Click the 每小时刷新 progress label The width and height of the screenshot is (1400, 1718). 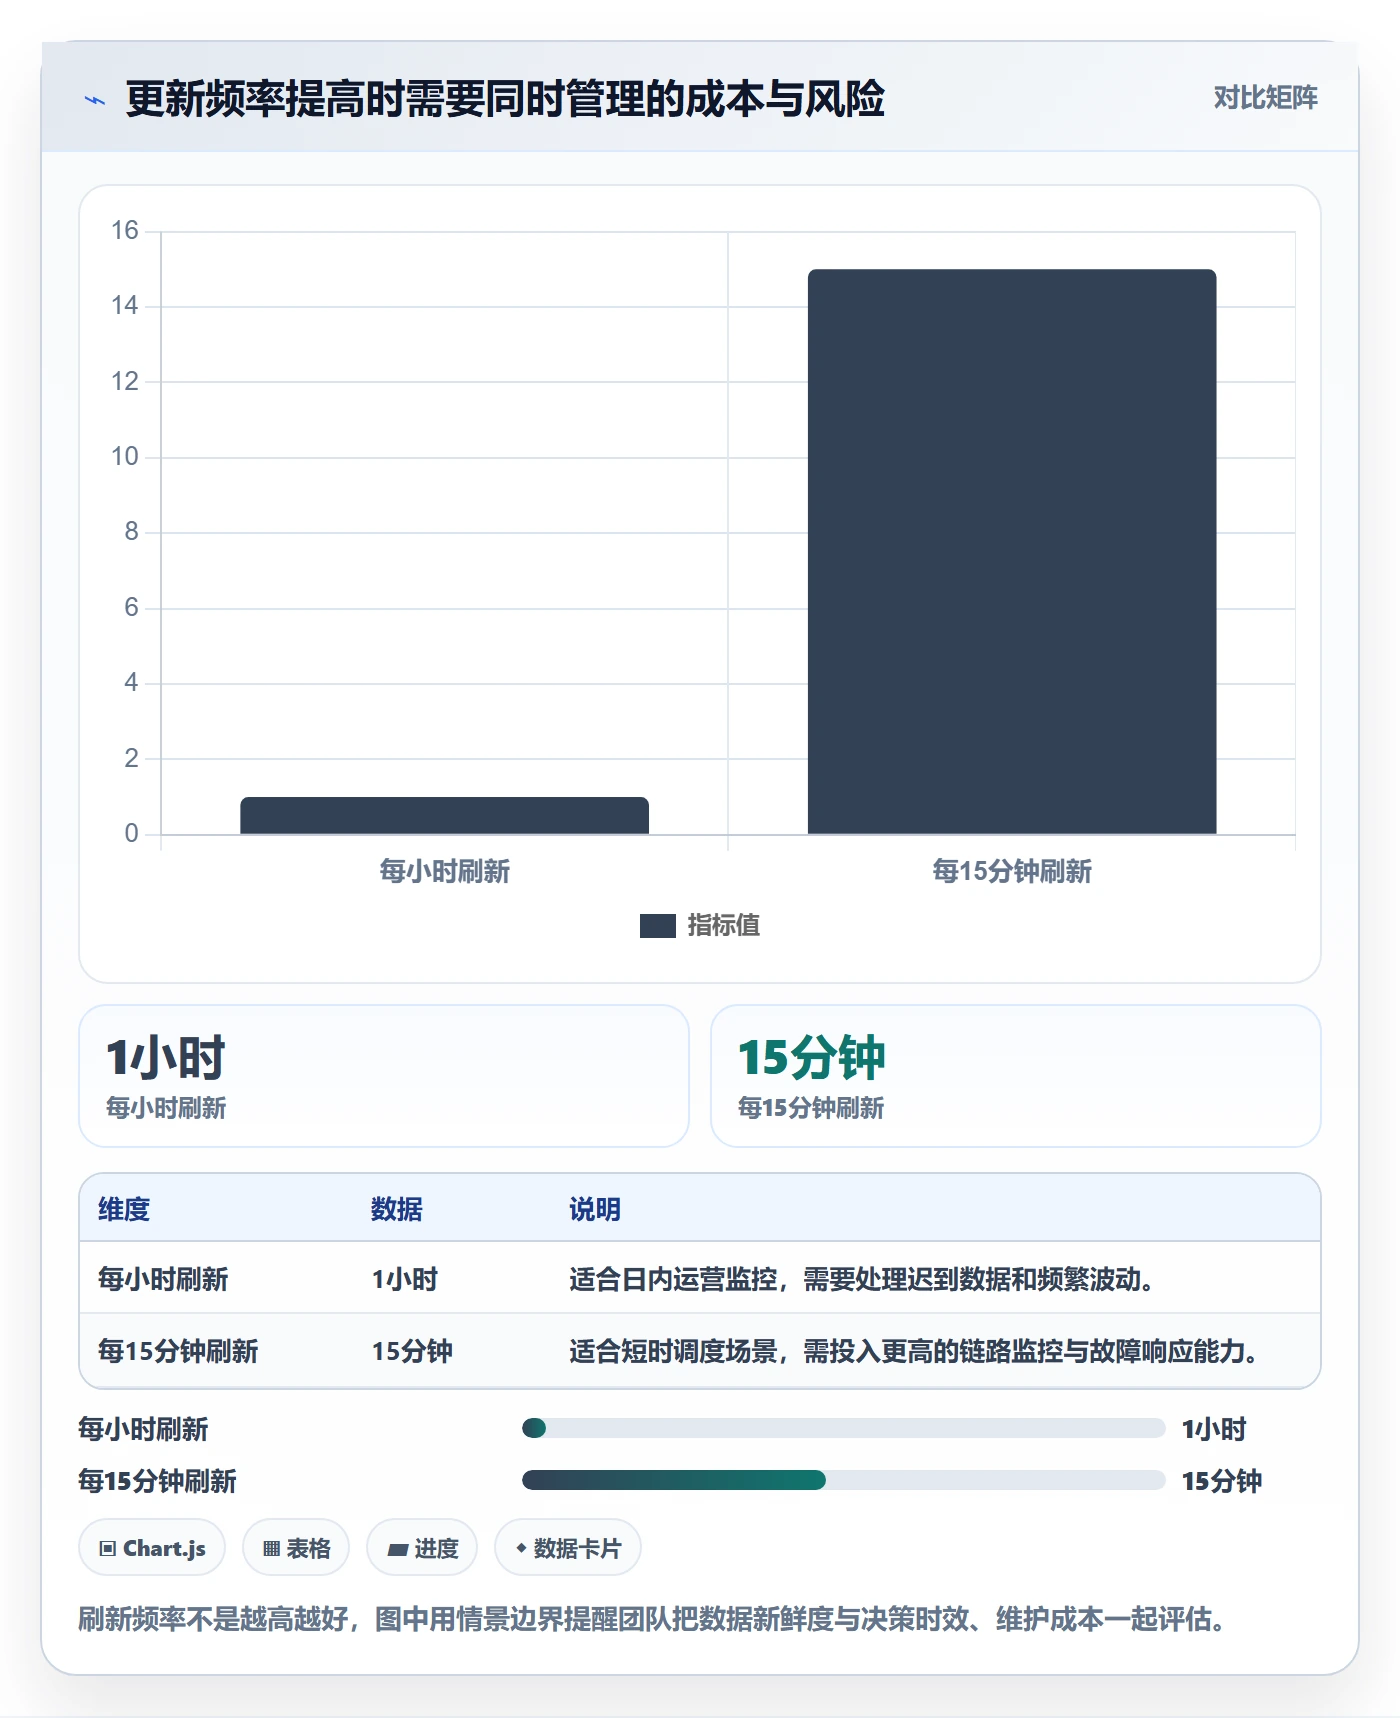143,1429
